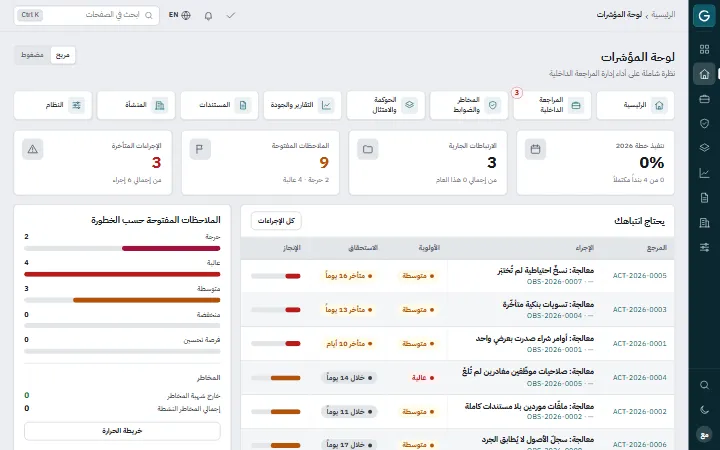Click the الإنجاز column header
720x450 pixels.
(x=291, y=248)
